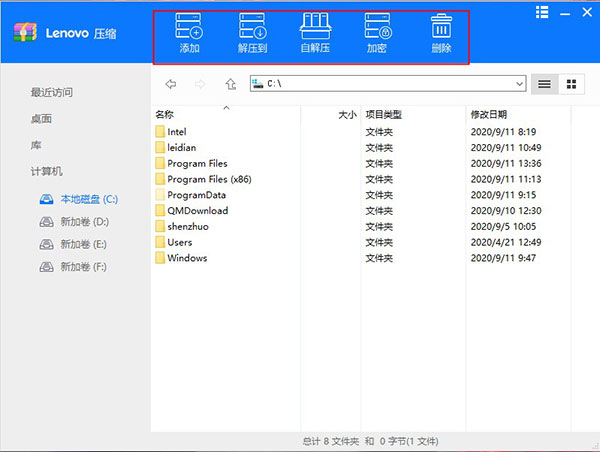This screenshot has width=600, height=452.
Task: Sort by 名称 column header
Action: 165,114
